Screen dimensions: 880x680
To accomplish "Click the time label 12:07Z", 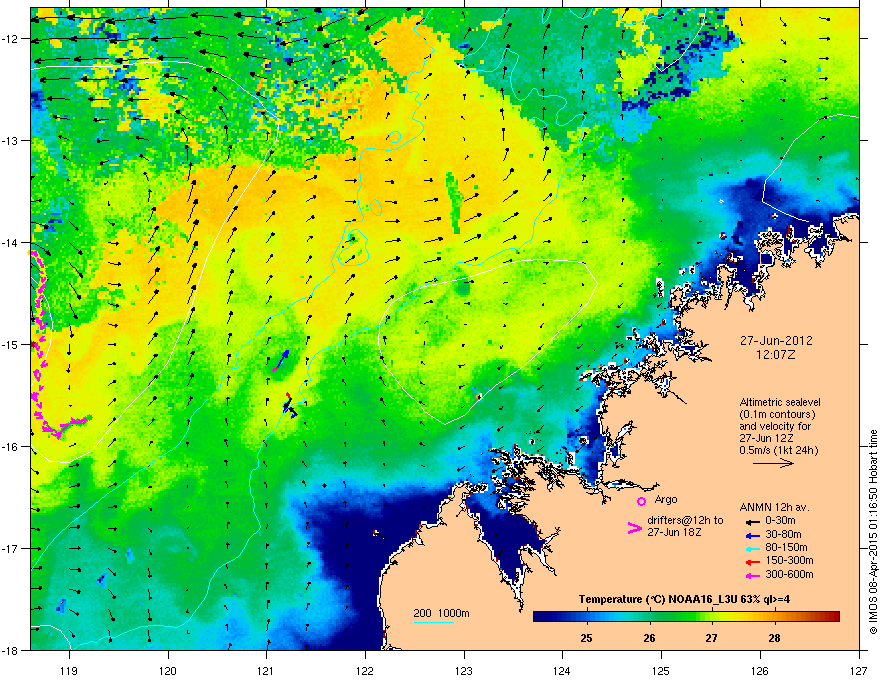I will click(776, 355).
